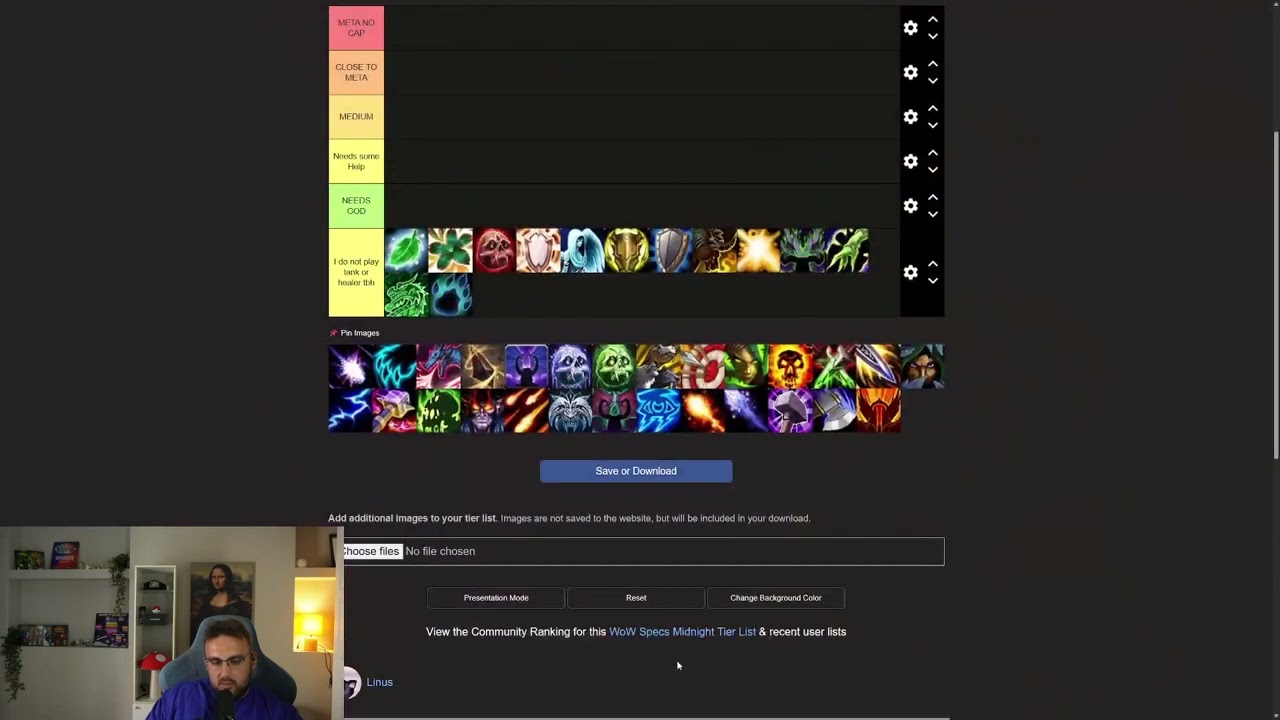
Task: Open Change Background Color option
Action: pos(776,598)
